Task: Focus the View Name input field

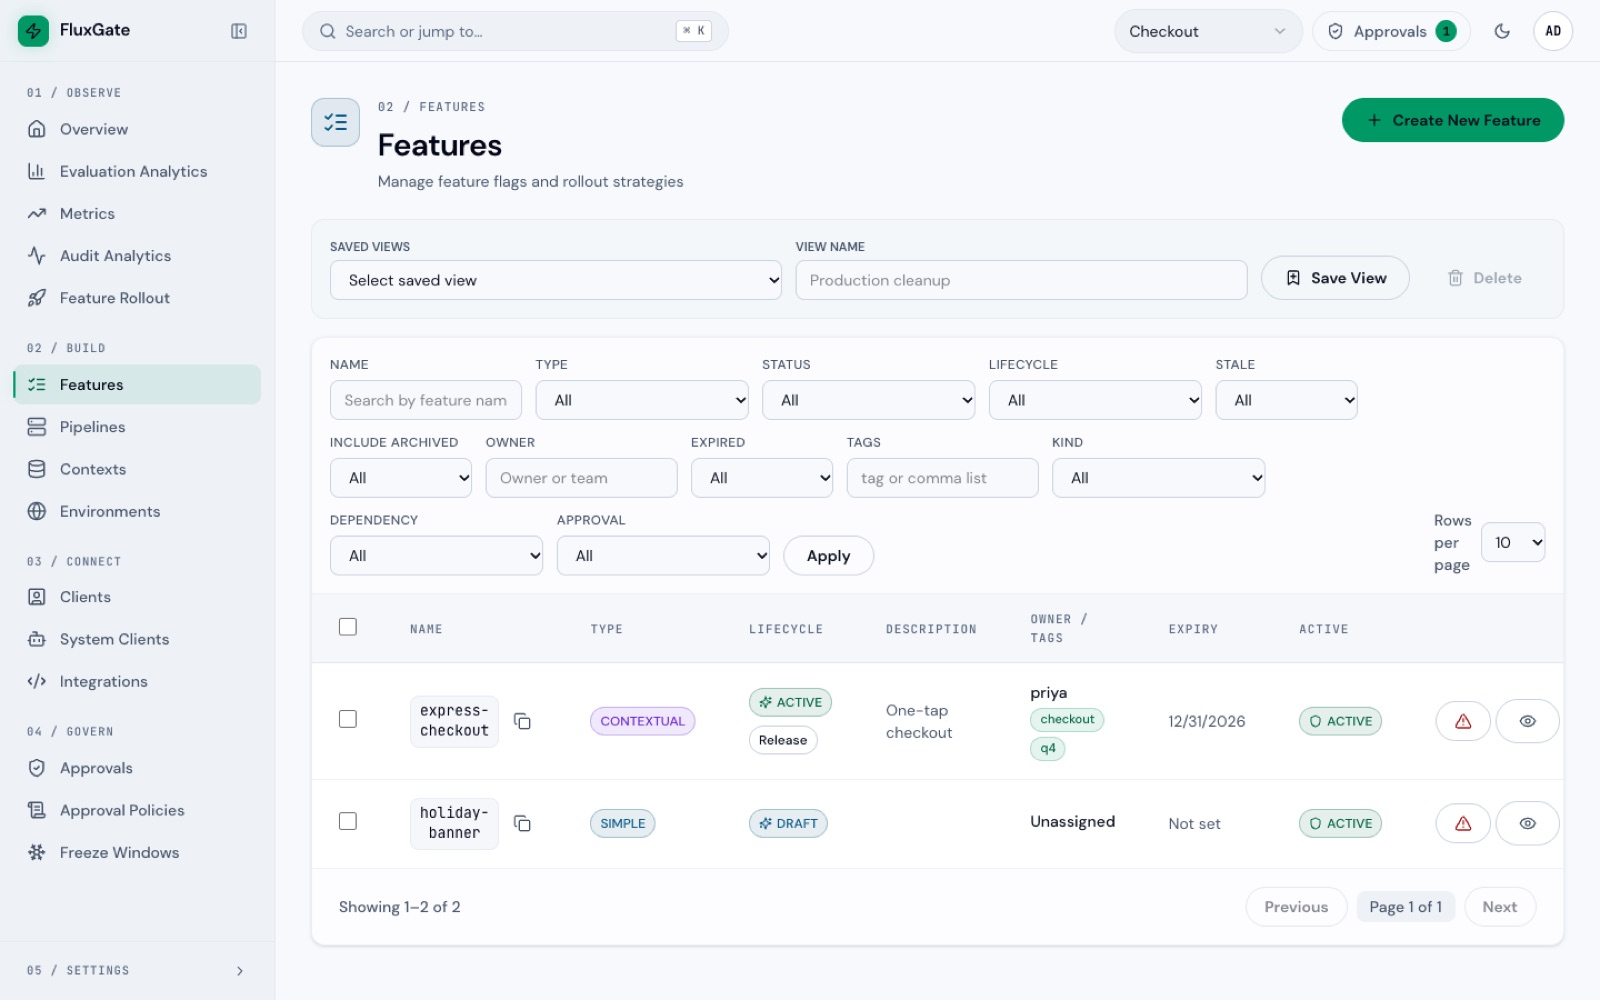Action: coord(1021,280)
